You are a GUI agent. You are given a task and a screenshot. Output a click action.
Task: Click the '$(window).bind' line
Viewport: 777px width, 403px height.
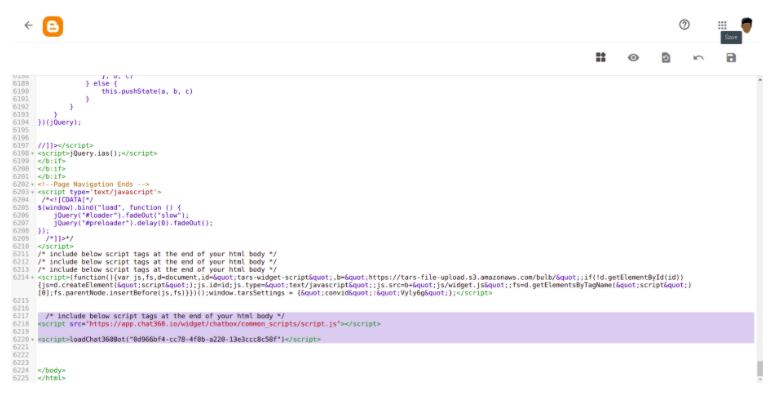109,208
